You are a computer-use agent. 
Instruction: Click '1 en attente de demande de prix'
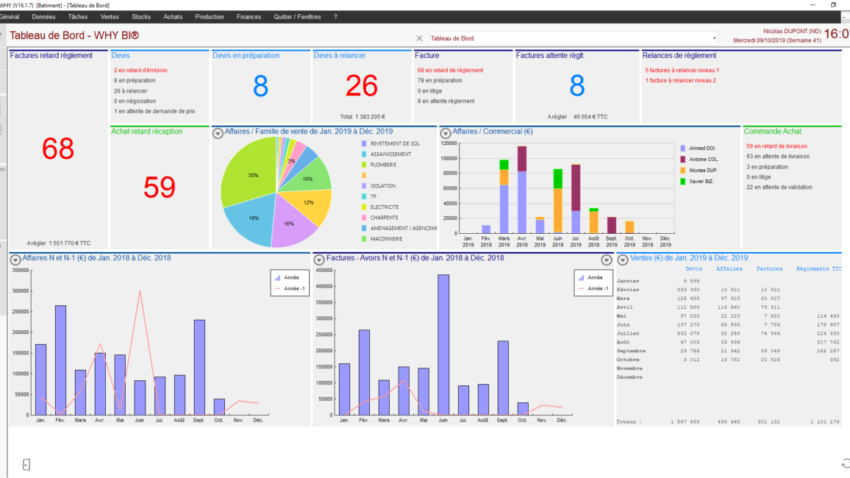(154, 111)
